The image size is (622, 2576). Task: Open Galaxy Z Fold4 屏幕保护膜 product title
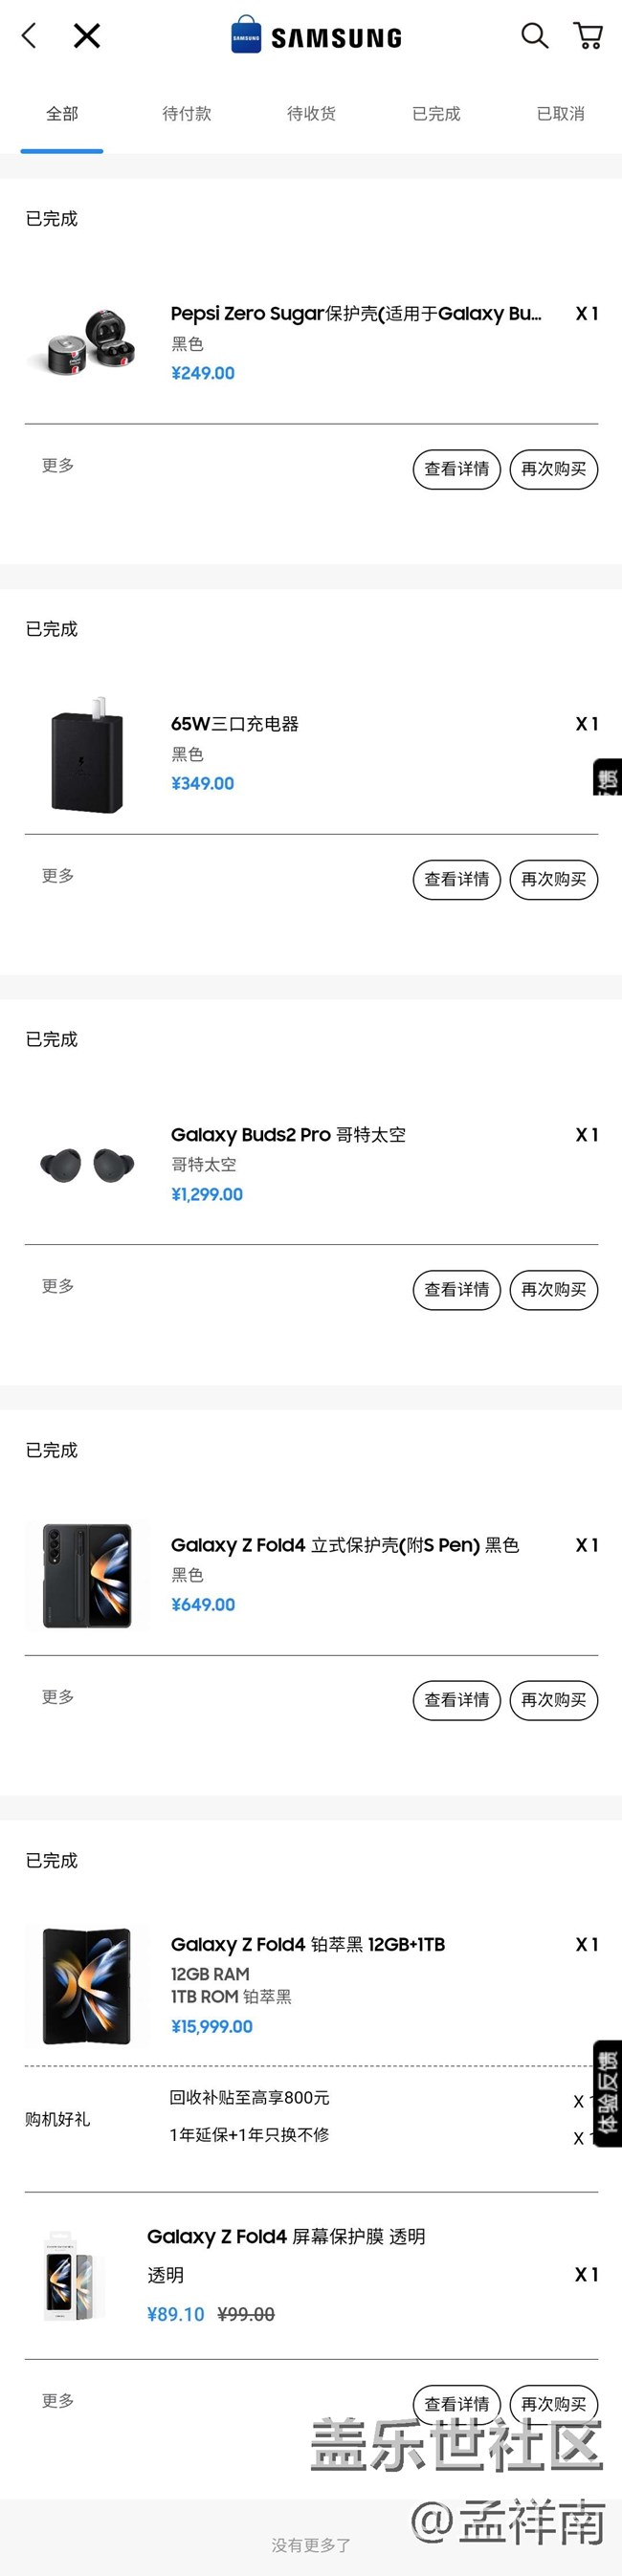pos(286,2236)
